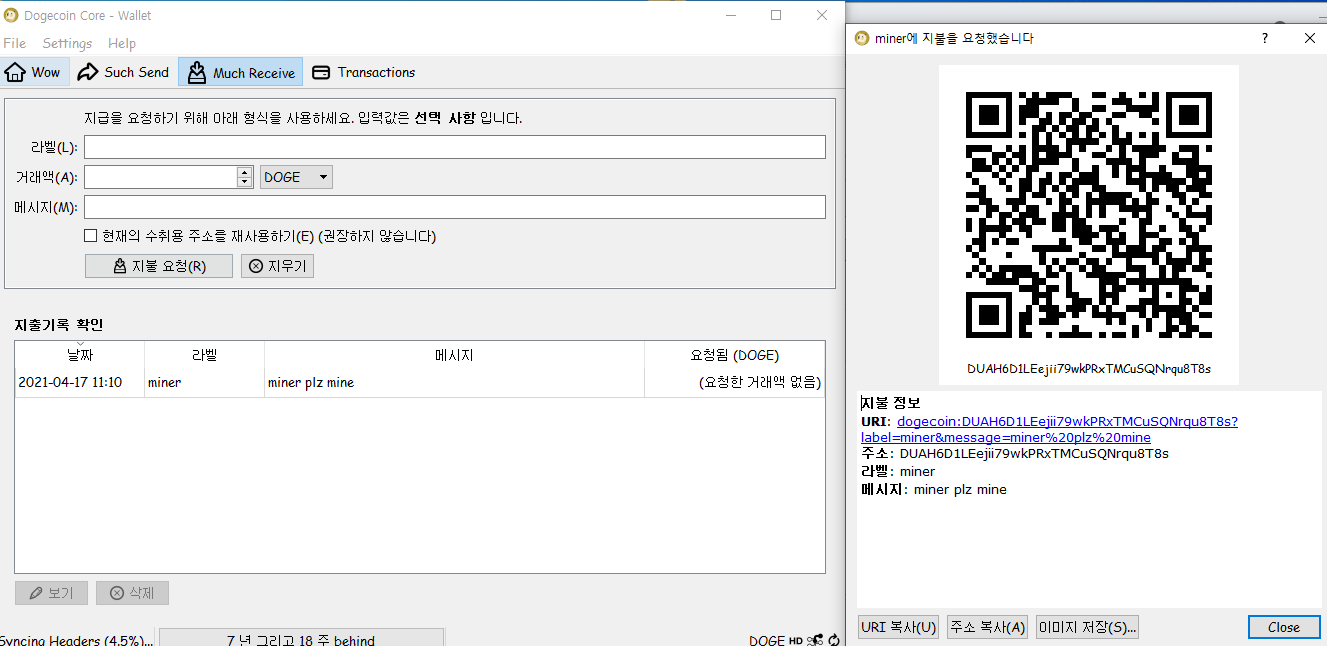The height and width of the screenshot is (646, 1327).
Task: Switch to the Such Send tab
Action: click(123, 72)
